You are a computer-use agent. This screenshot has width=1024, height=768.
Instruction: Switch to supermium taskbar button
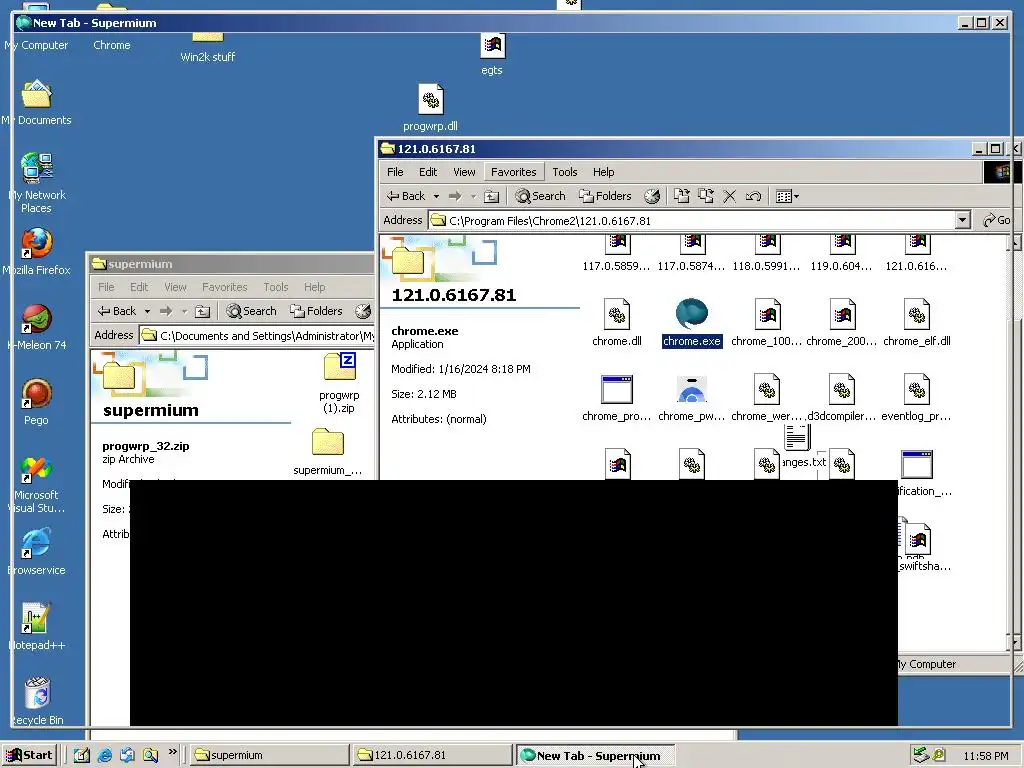click(x=269, y=755)
